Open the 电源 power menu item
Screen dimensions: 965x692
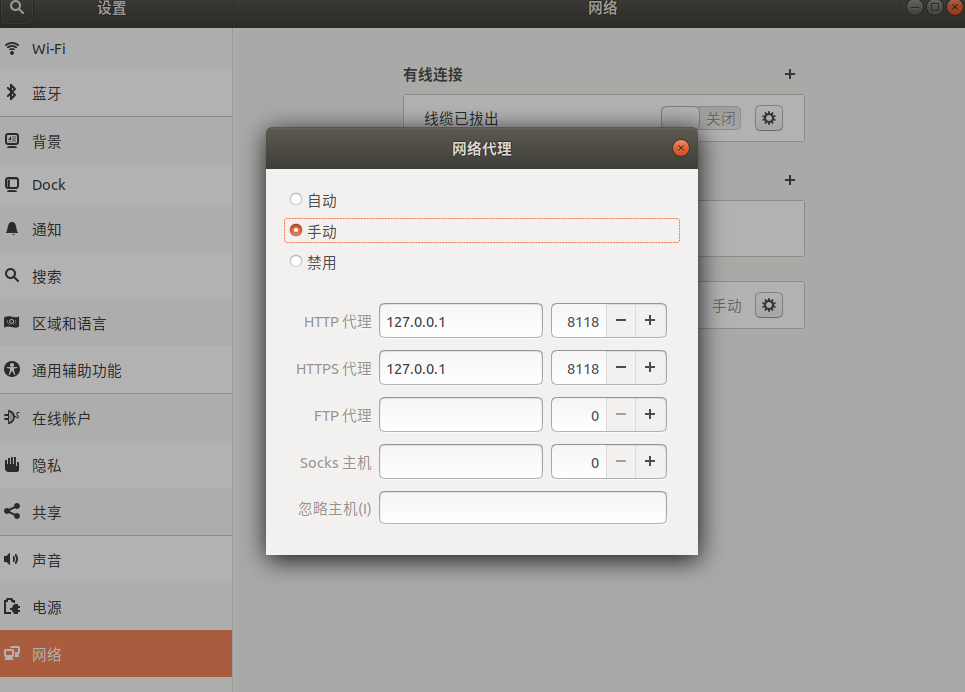tap(116, 607)
